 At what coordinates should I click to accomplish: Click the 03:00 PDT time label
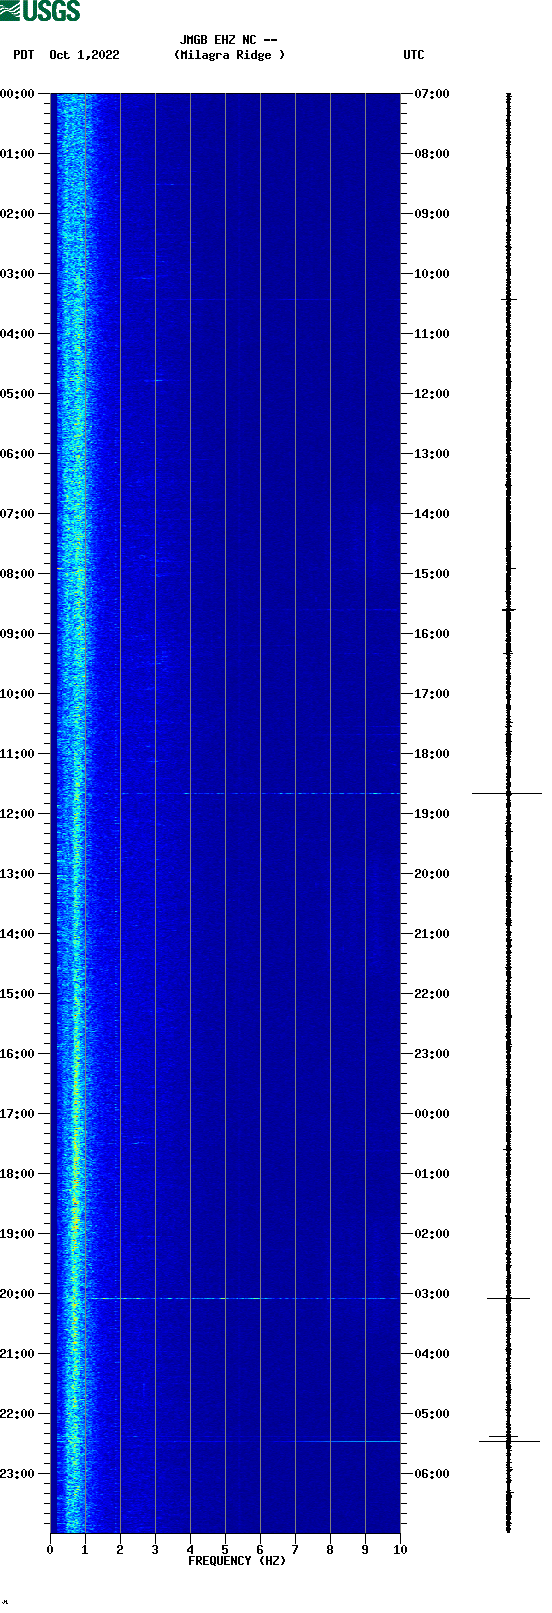pyautogui.click(x=18, y=274)
